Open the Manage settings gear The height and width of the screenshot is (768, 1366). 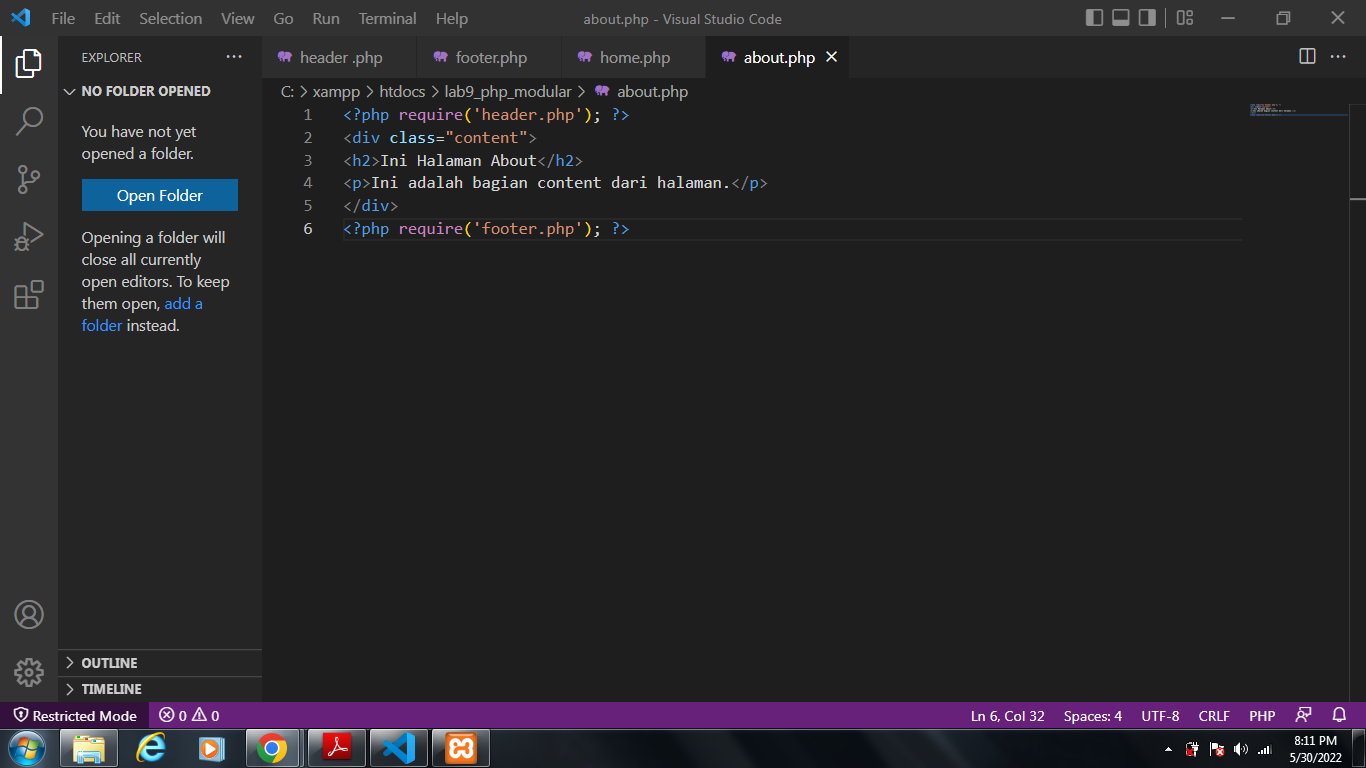(x=29, y=672)
